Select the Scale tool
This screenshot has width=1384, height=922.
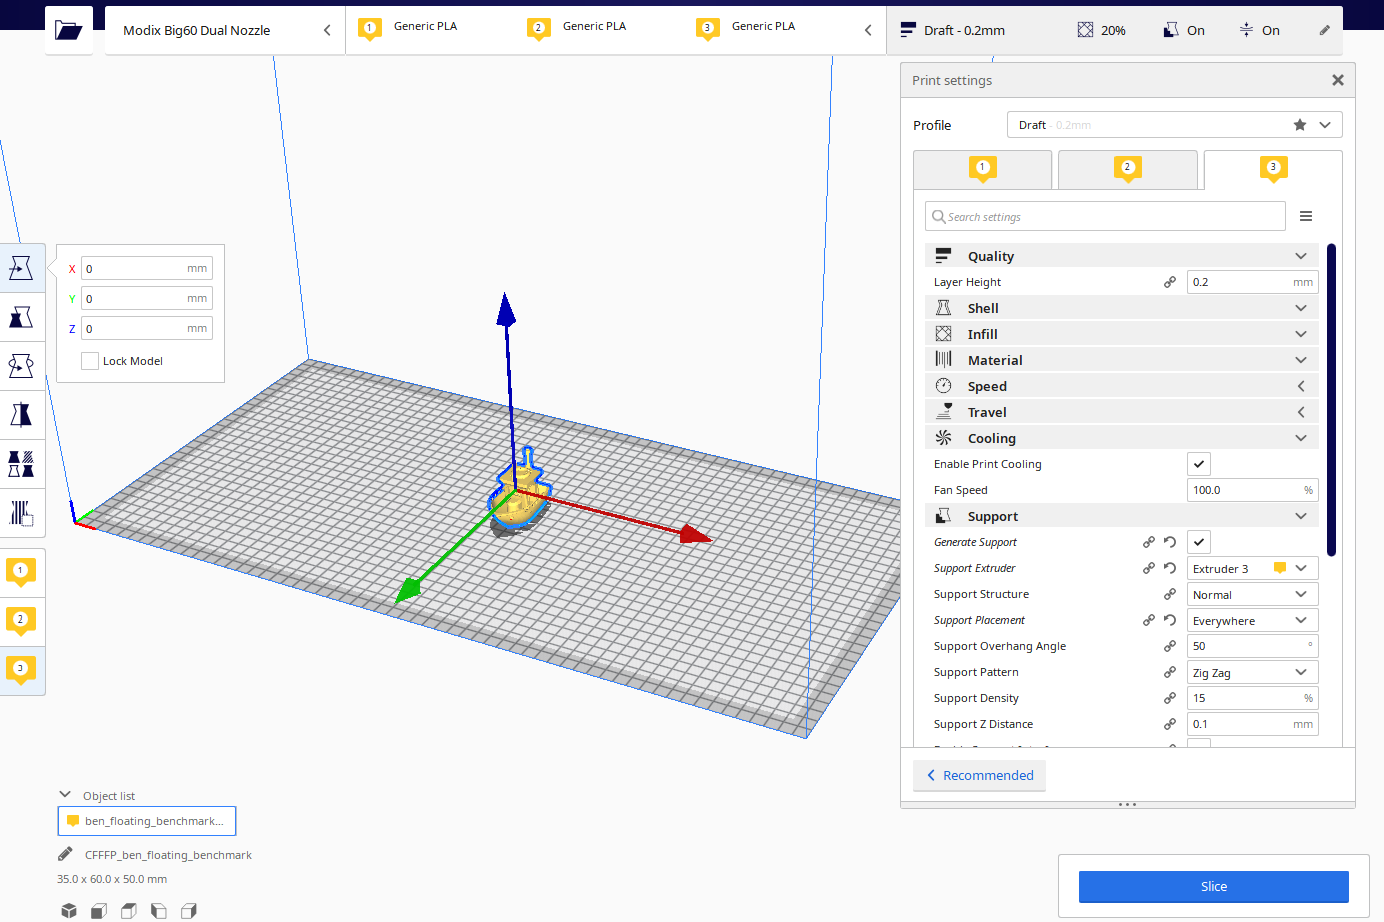tap(21, 317)
